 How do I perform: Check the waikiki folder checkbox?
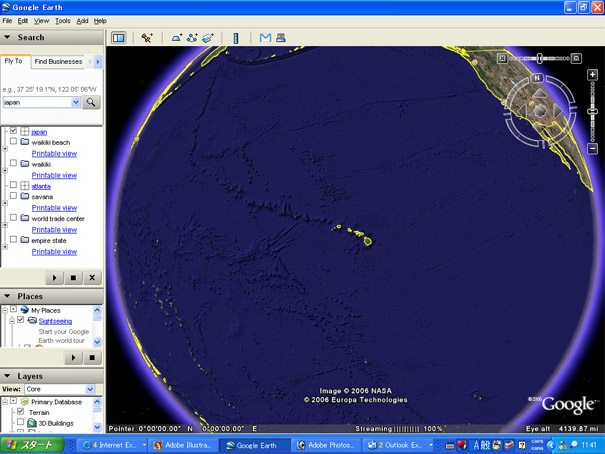[14, 163]
